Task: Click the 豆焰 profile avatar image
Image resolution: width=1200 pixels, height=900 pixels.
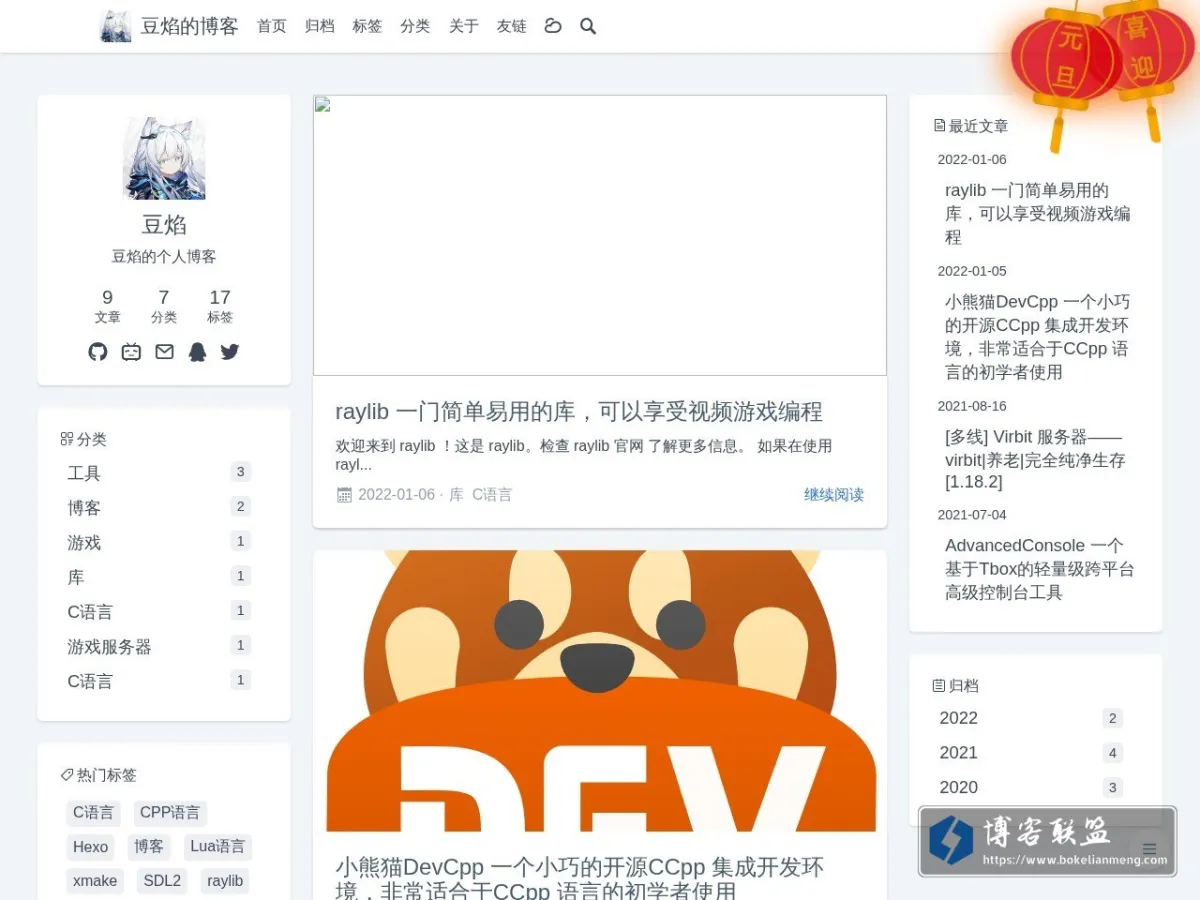Action: [x=164, y=158]
